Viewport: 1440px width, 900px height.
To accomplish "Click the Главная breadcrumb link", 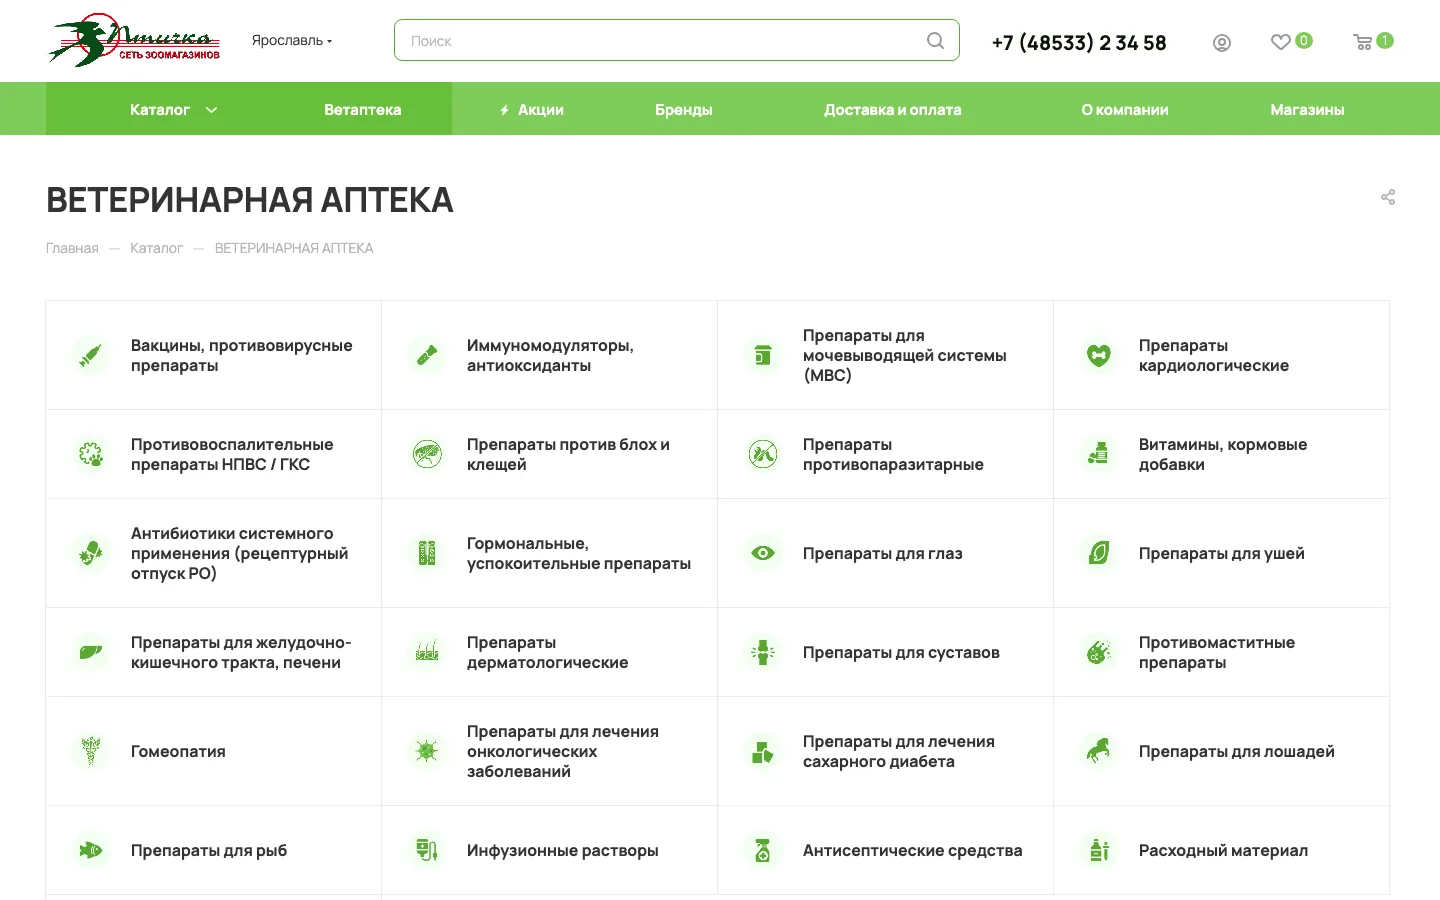I will point(72,248).
